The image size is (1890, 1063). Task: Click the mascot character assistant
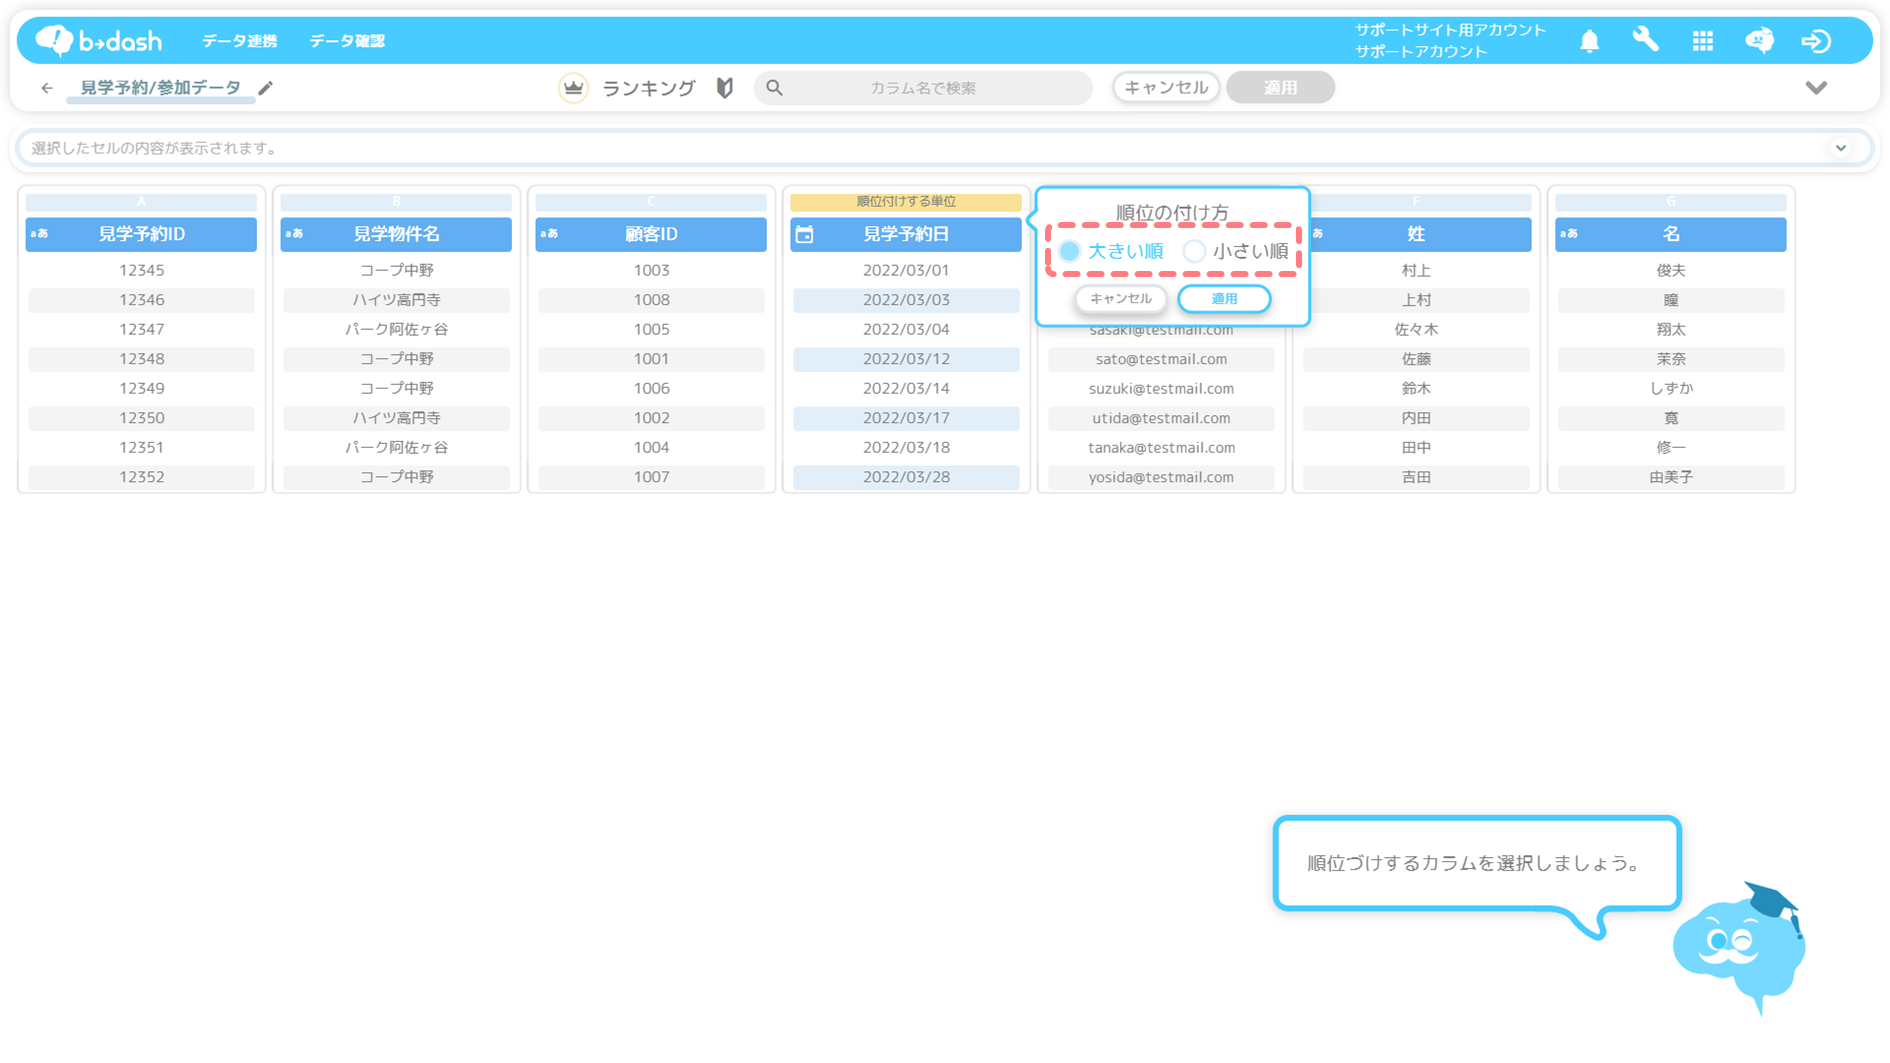[1739, 946]
